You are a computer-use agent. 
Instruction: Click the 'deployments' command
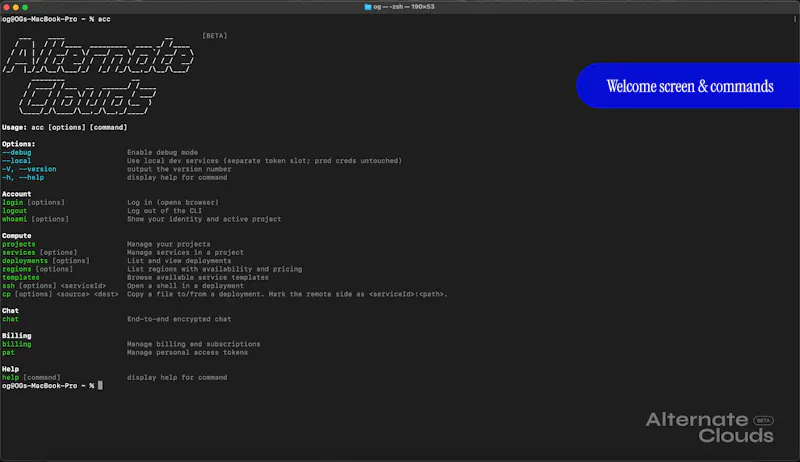(x=24, y=261)
